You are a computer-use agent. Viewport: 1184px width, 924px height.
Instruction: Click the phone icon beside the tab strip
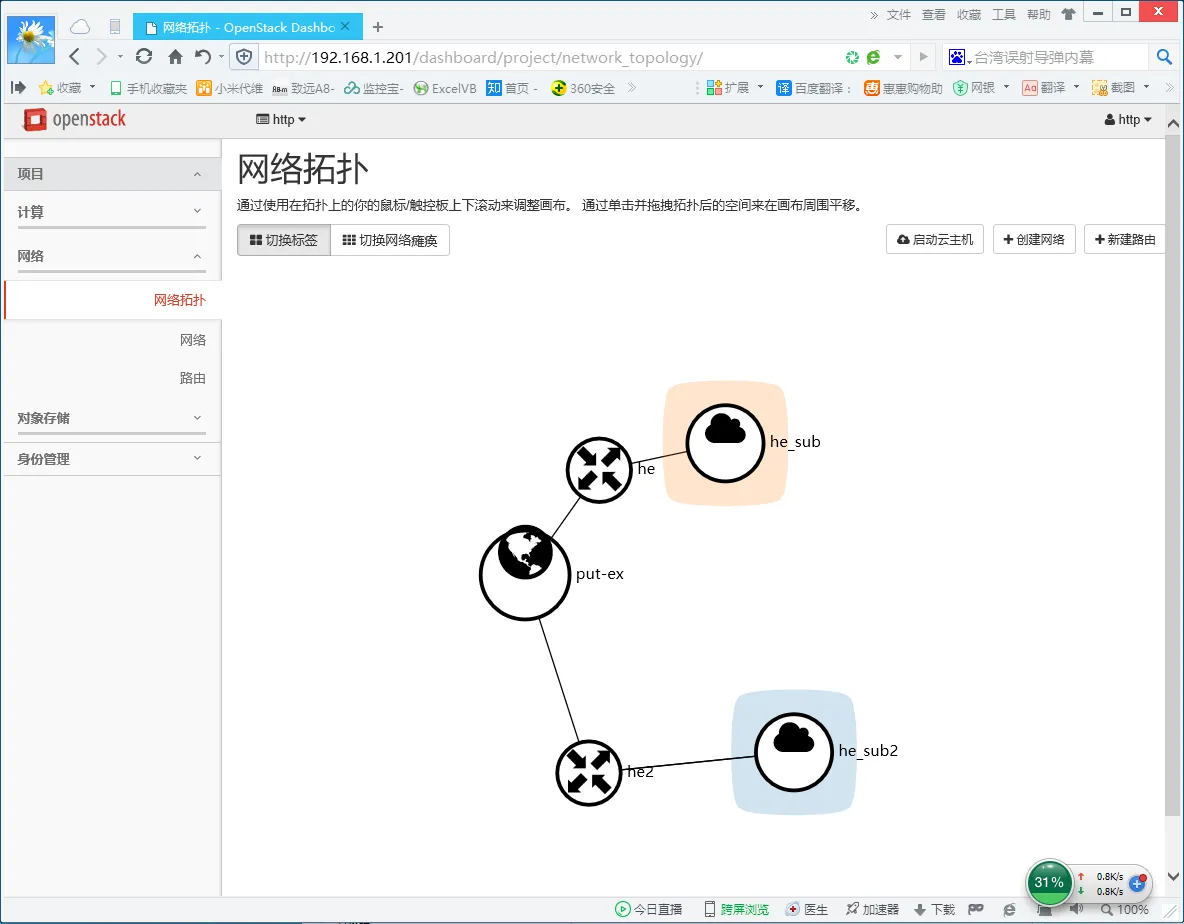point(115,27)
